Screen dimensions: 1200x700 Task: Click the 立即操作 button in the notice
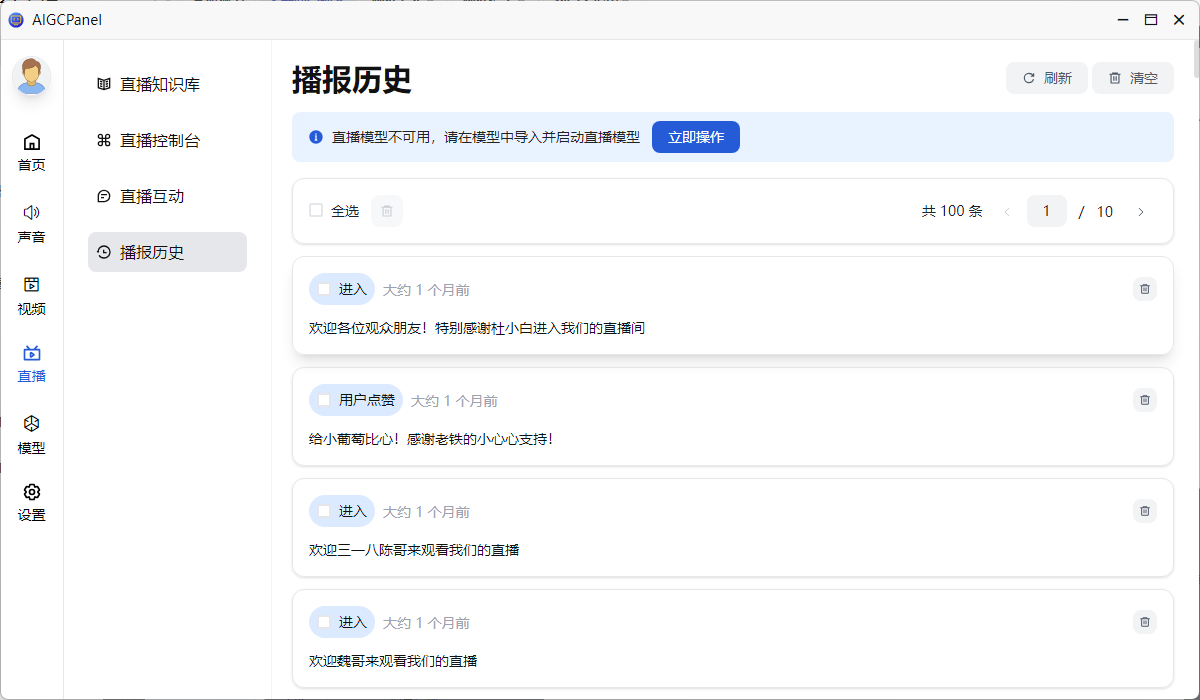695,137
